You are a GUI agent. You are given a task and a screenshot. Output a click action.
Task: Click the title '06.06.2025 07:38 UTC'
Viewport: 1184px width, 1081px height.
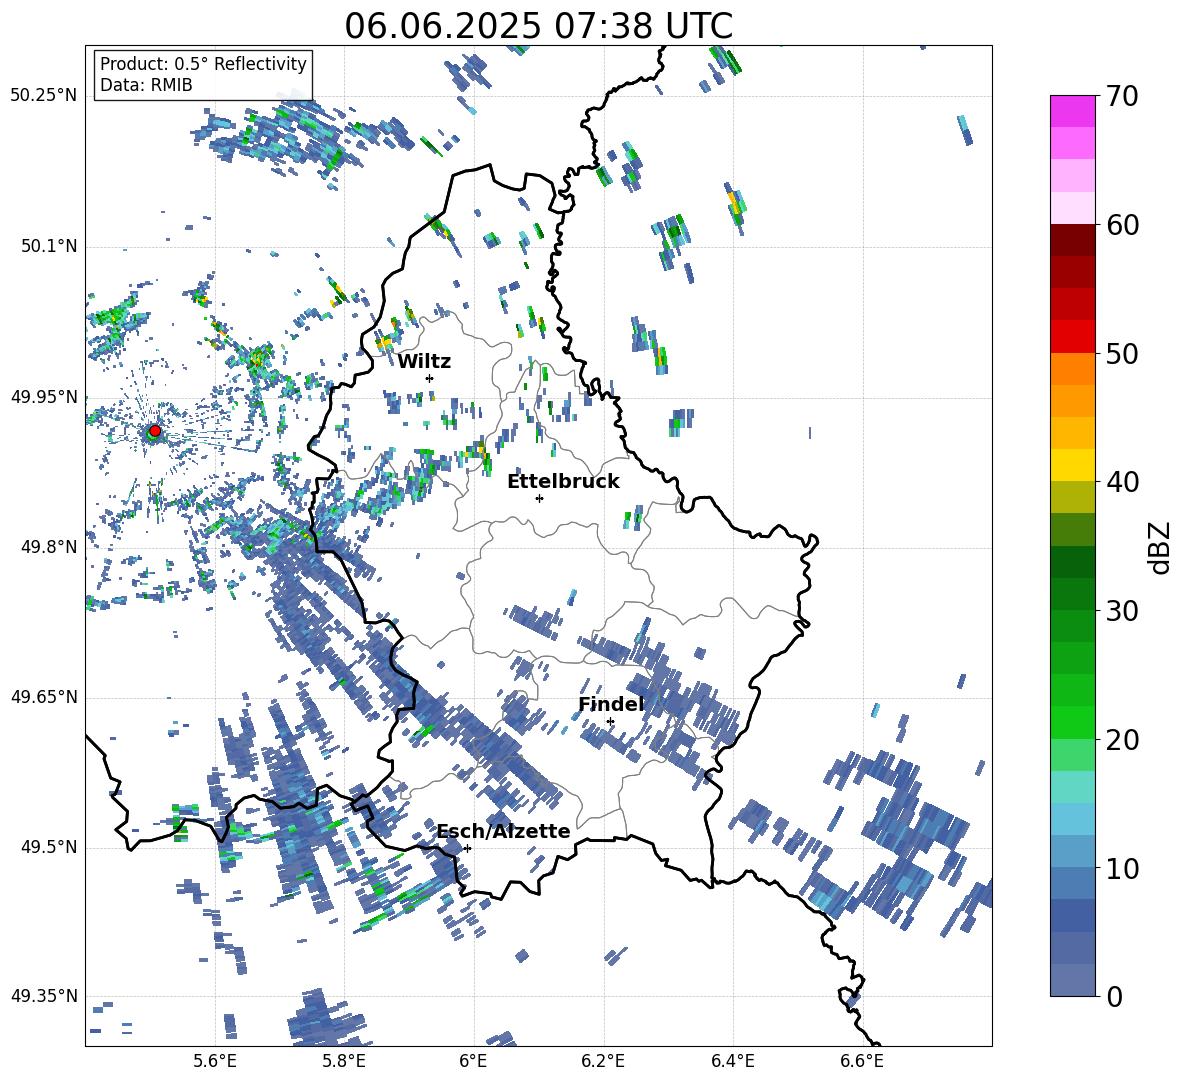538,26
